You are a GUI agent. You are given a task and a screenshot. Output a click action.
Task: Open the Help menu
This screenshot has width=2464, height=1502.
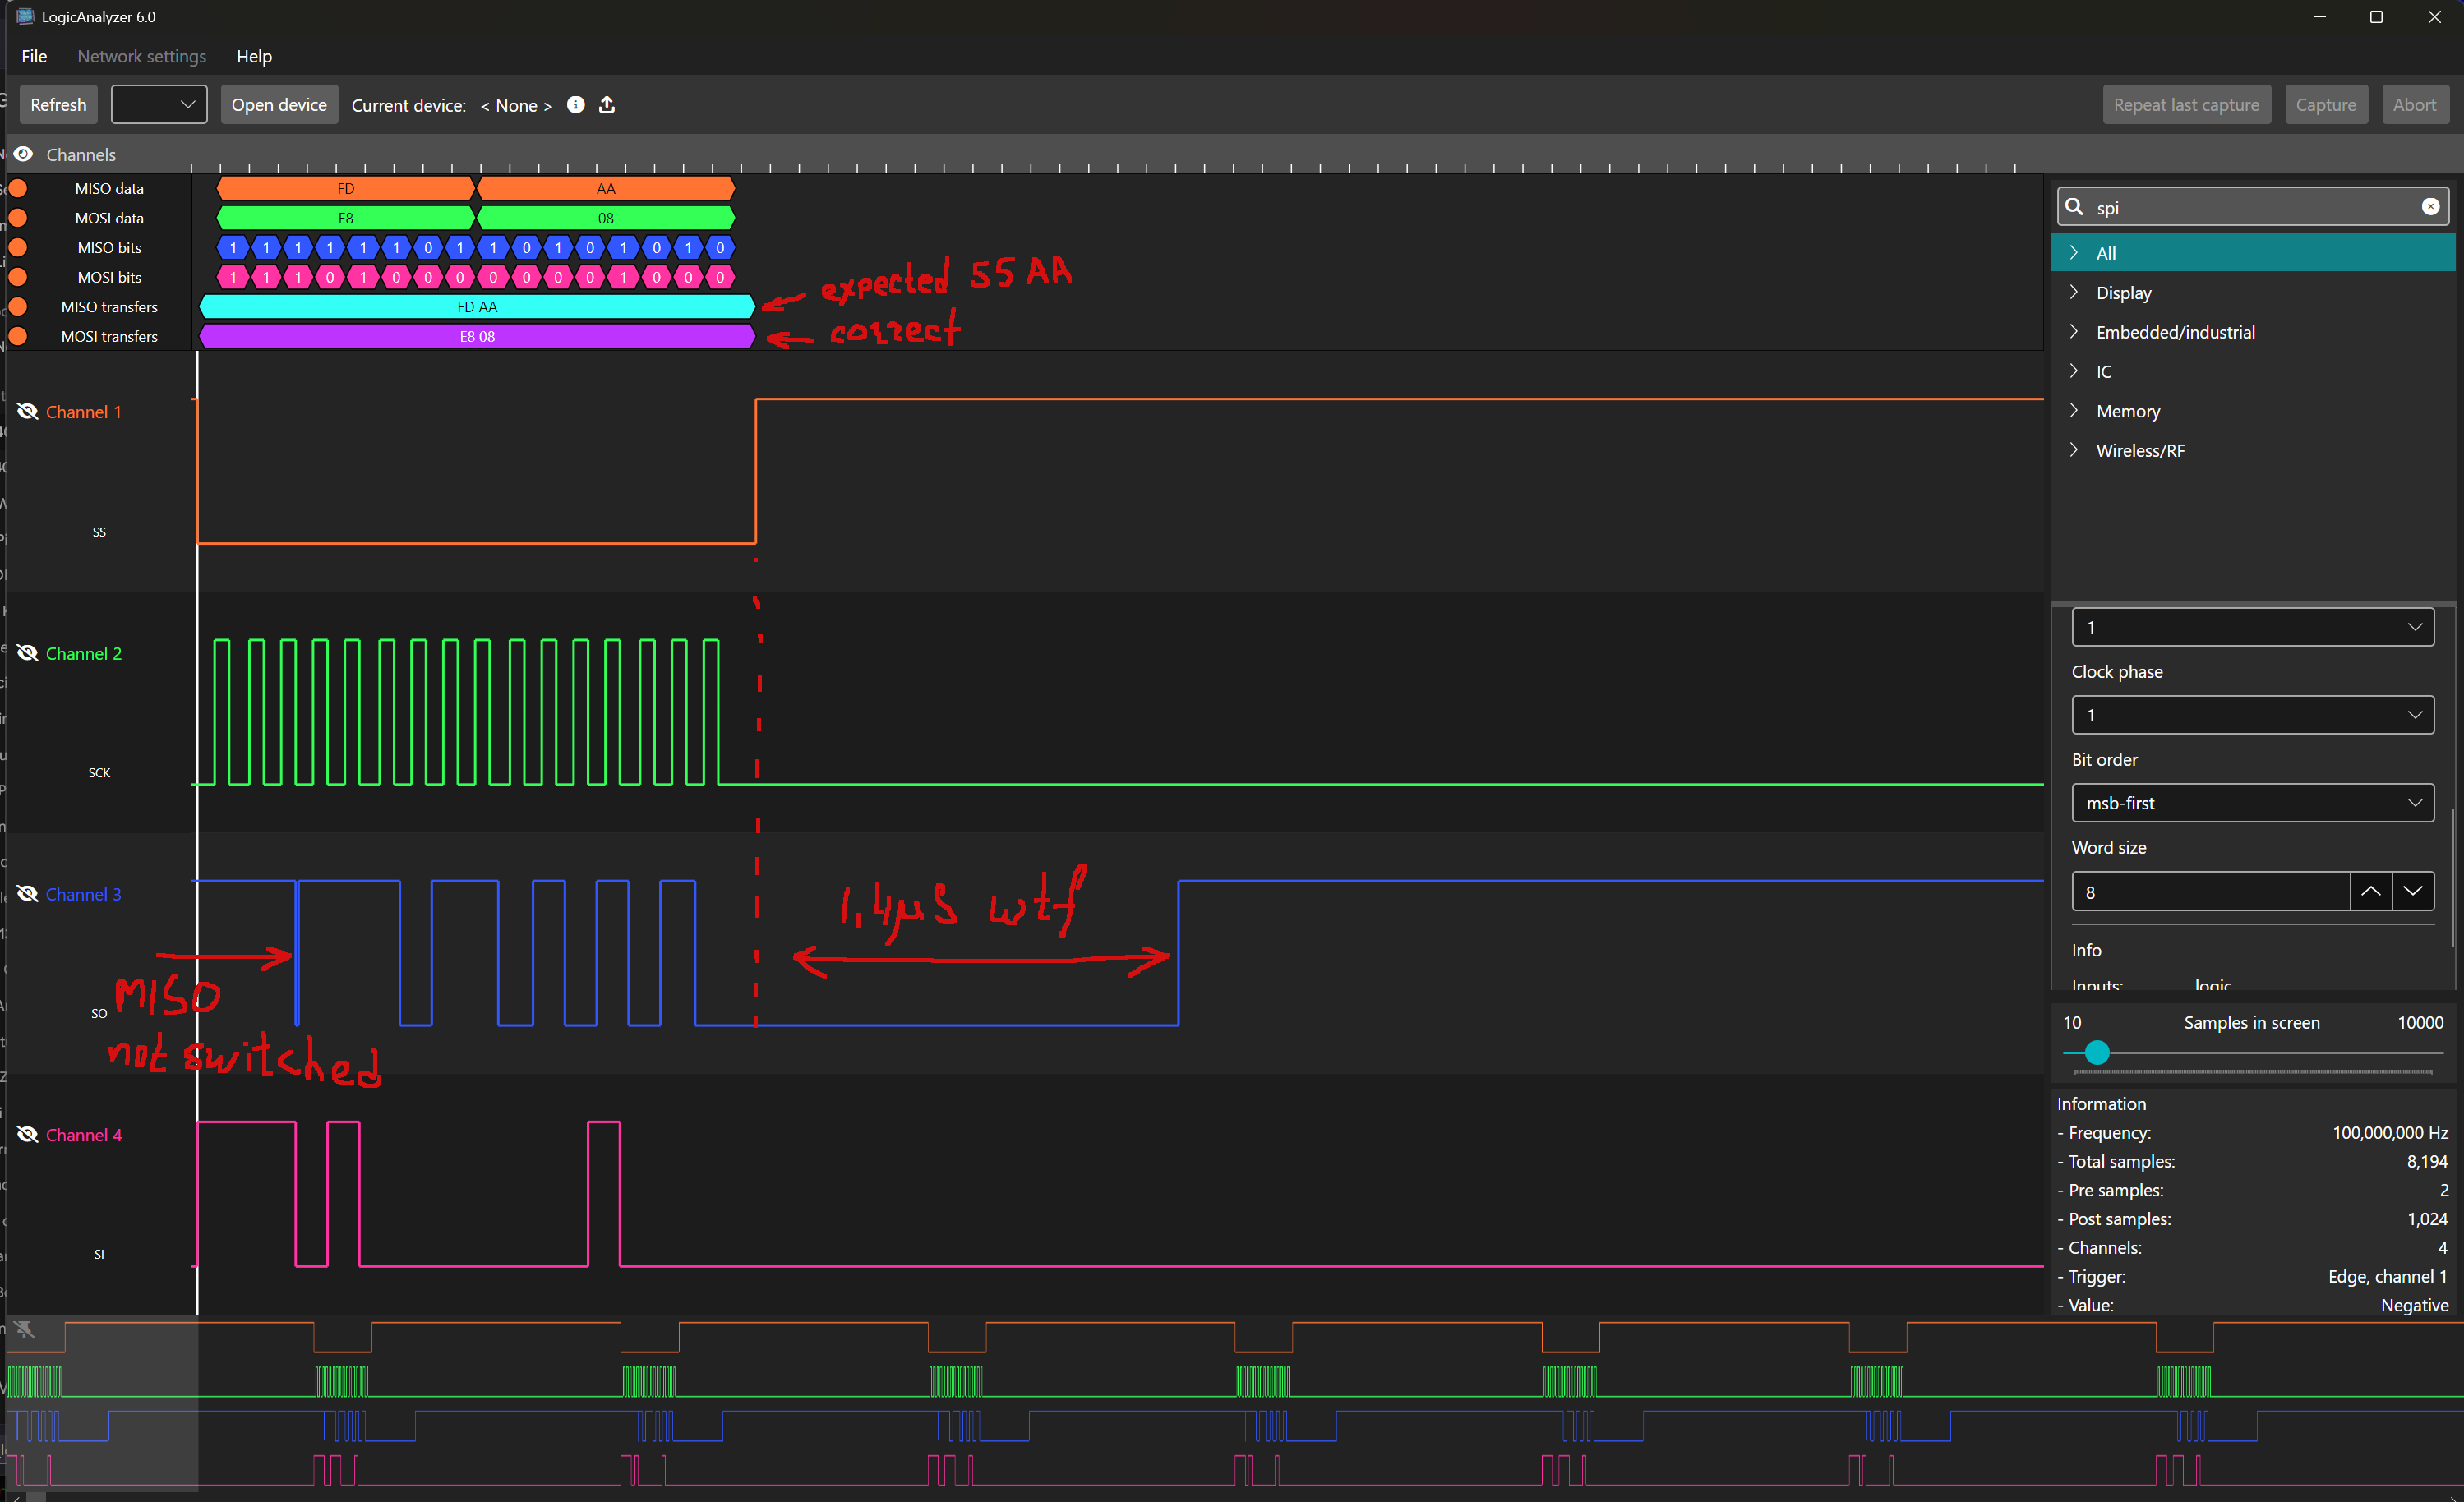pyautogui.click(x=254, y=57)
